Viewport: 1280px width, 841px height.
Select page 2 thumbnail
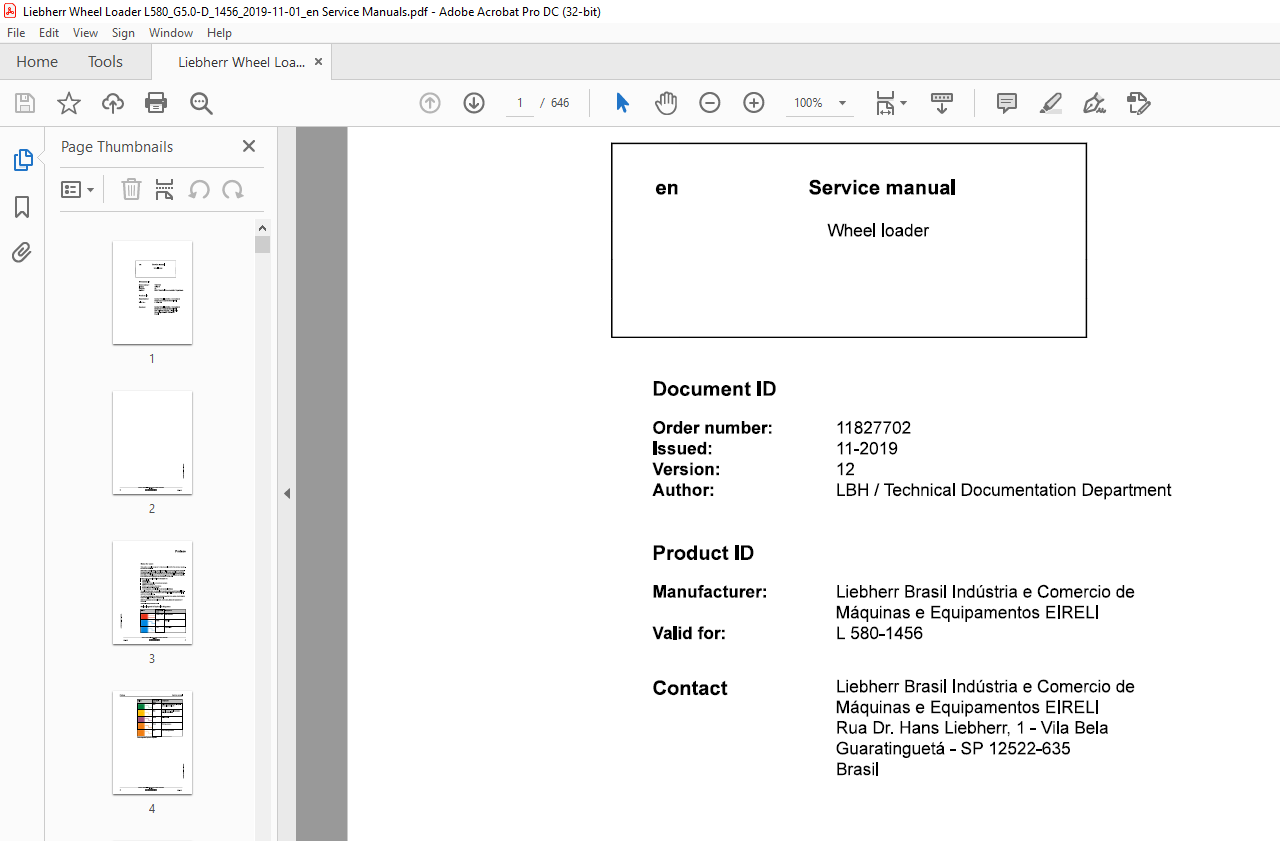(x=152, y=442)
